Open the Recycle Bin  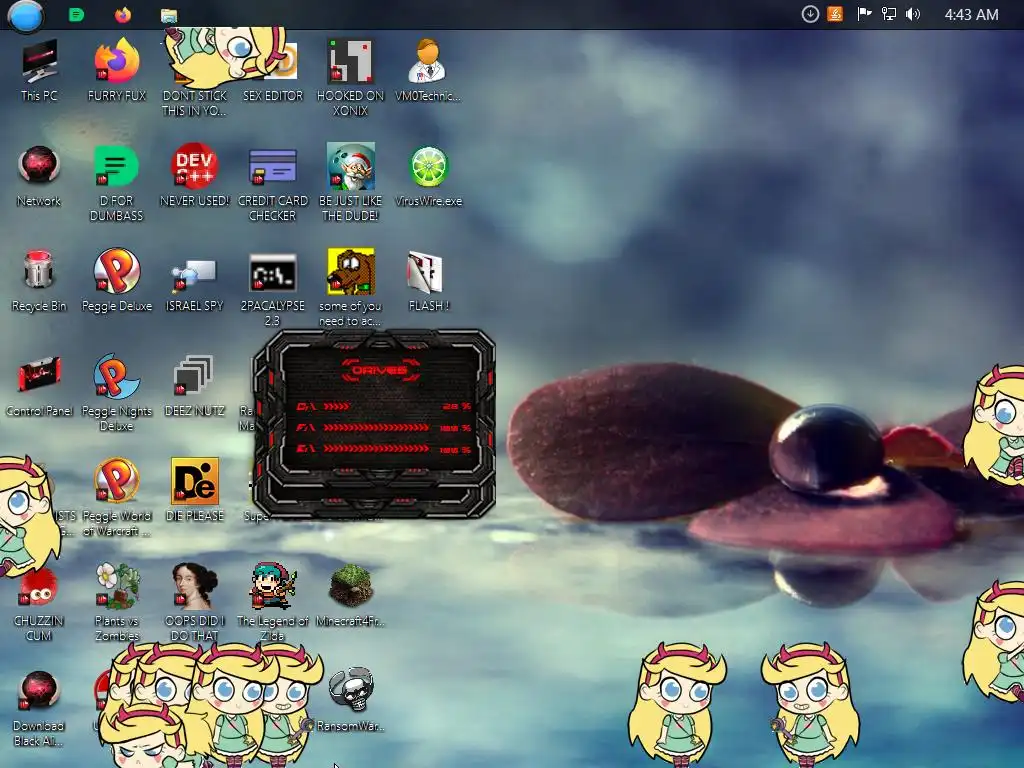pyautogui.click(x=39, y=280)
